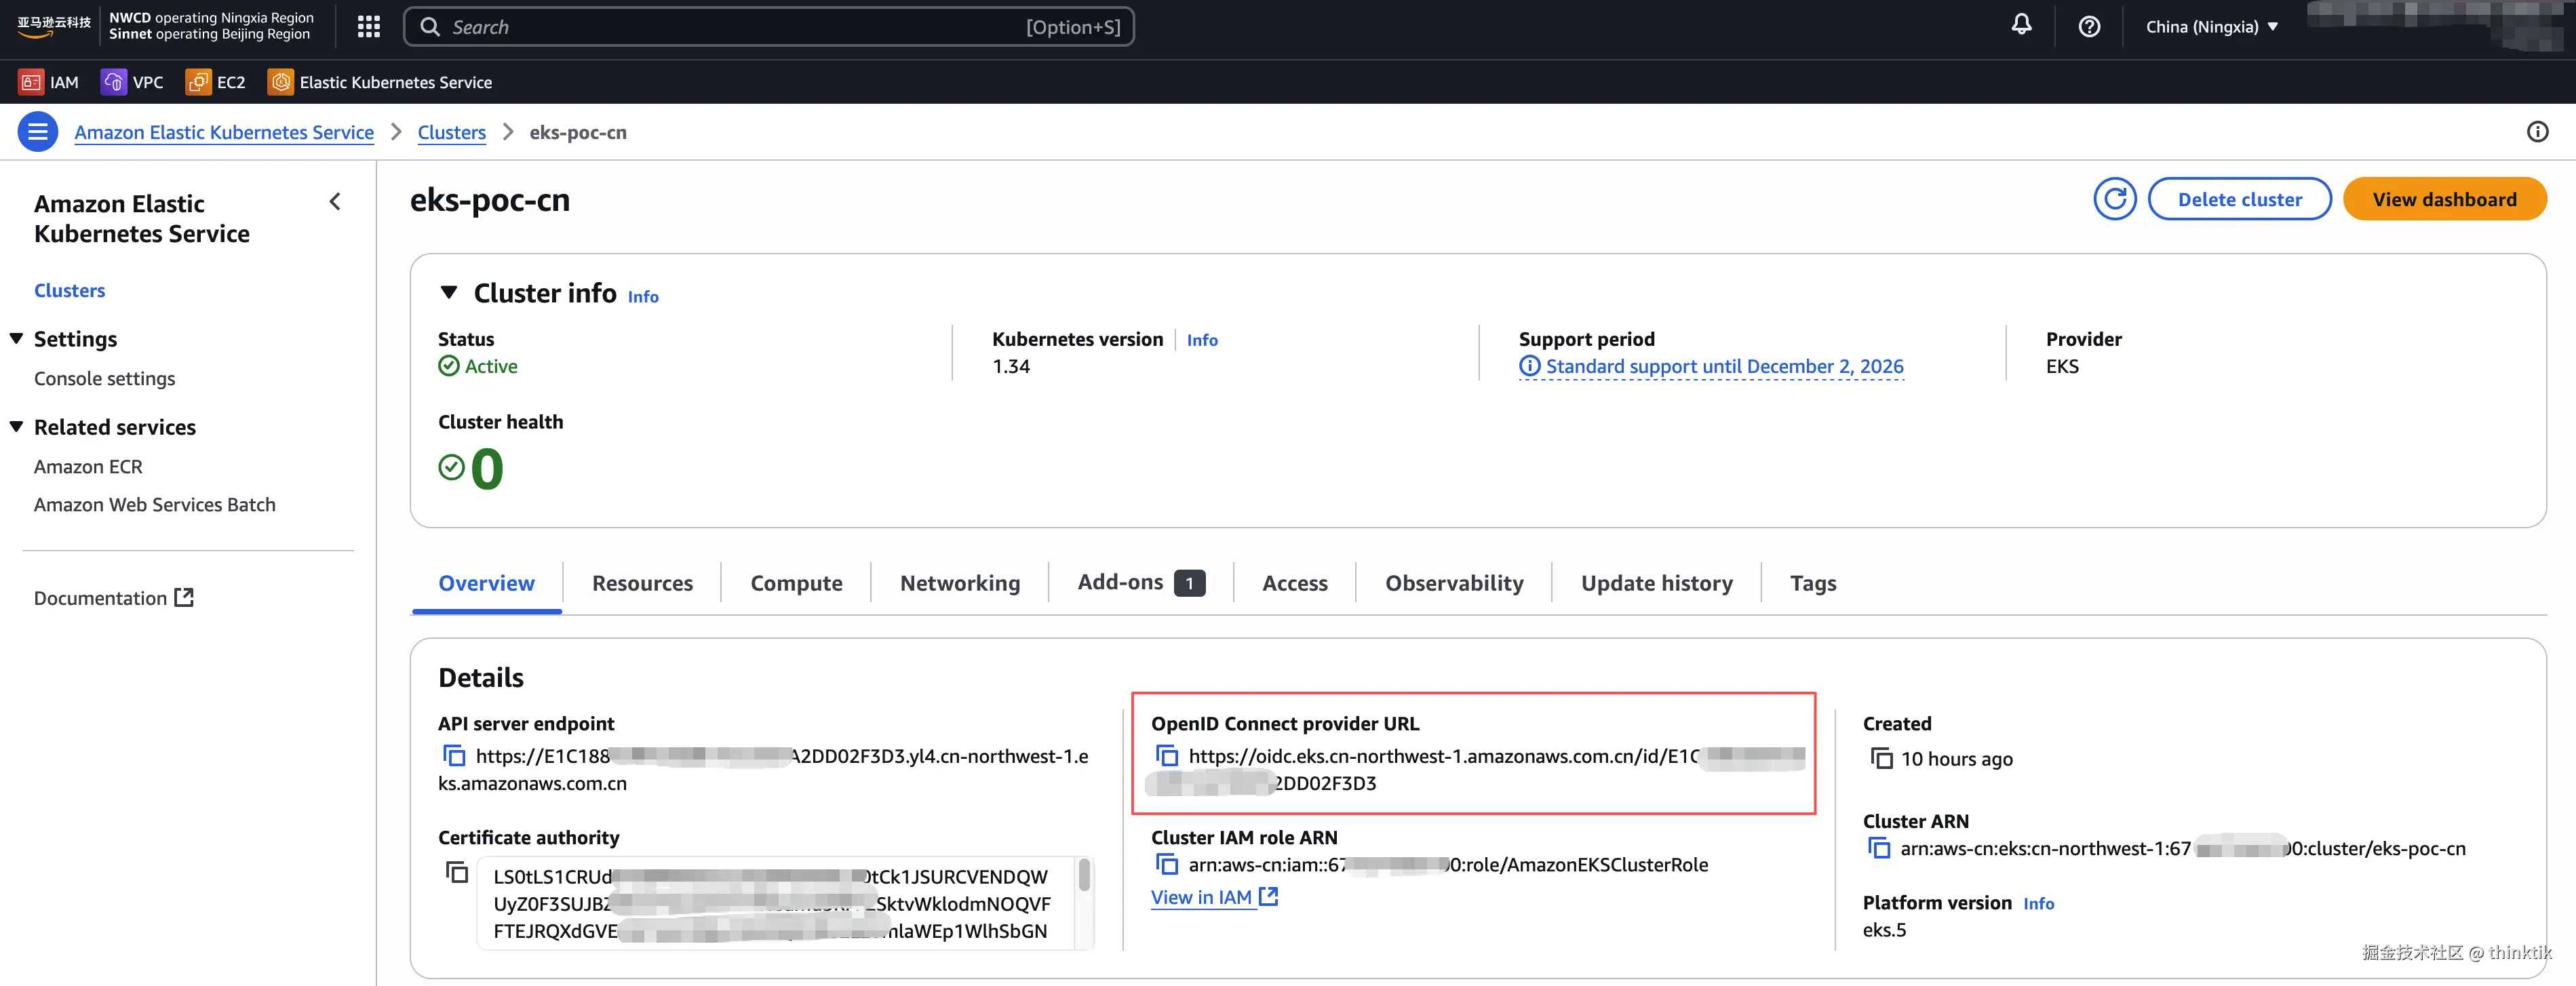2576x986 pixels.
Task: Click the AmazonEKSClusterRole ARN text
Action: [1448, 864]
